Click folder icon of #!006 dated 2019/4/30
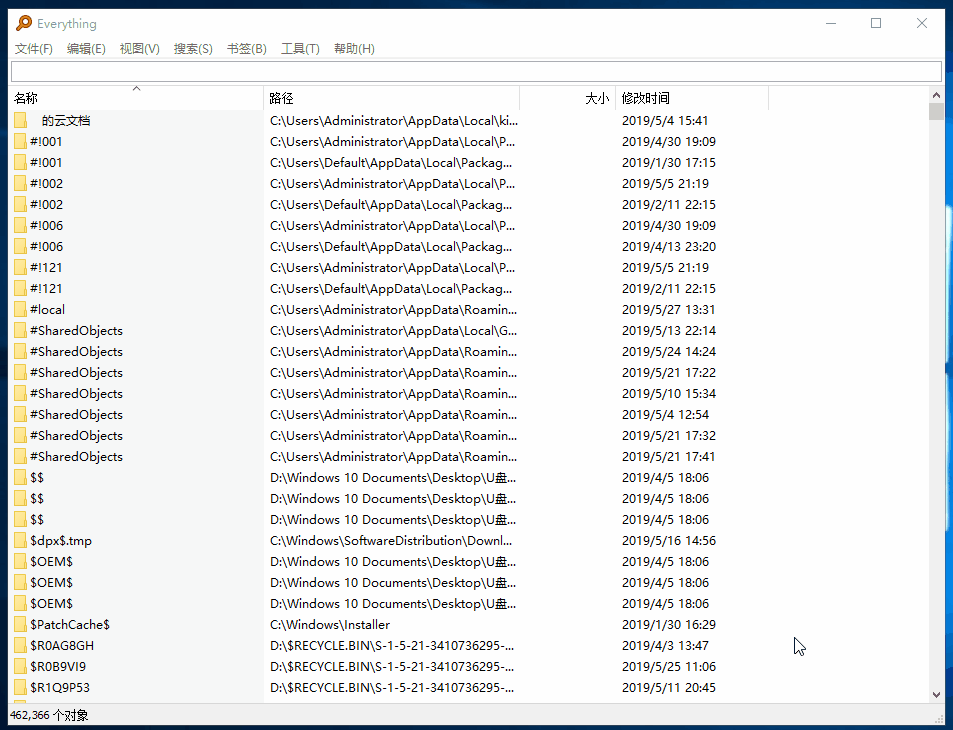The width and height of the screenshot is (953, 730). (x=21, y=226)
